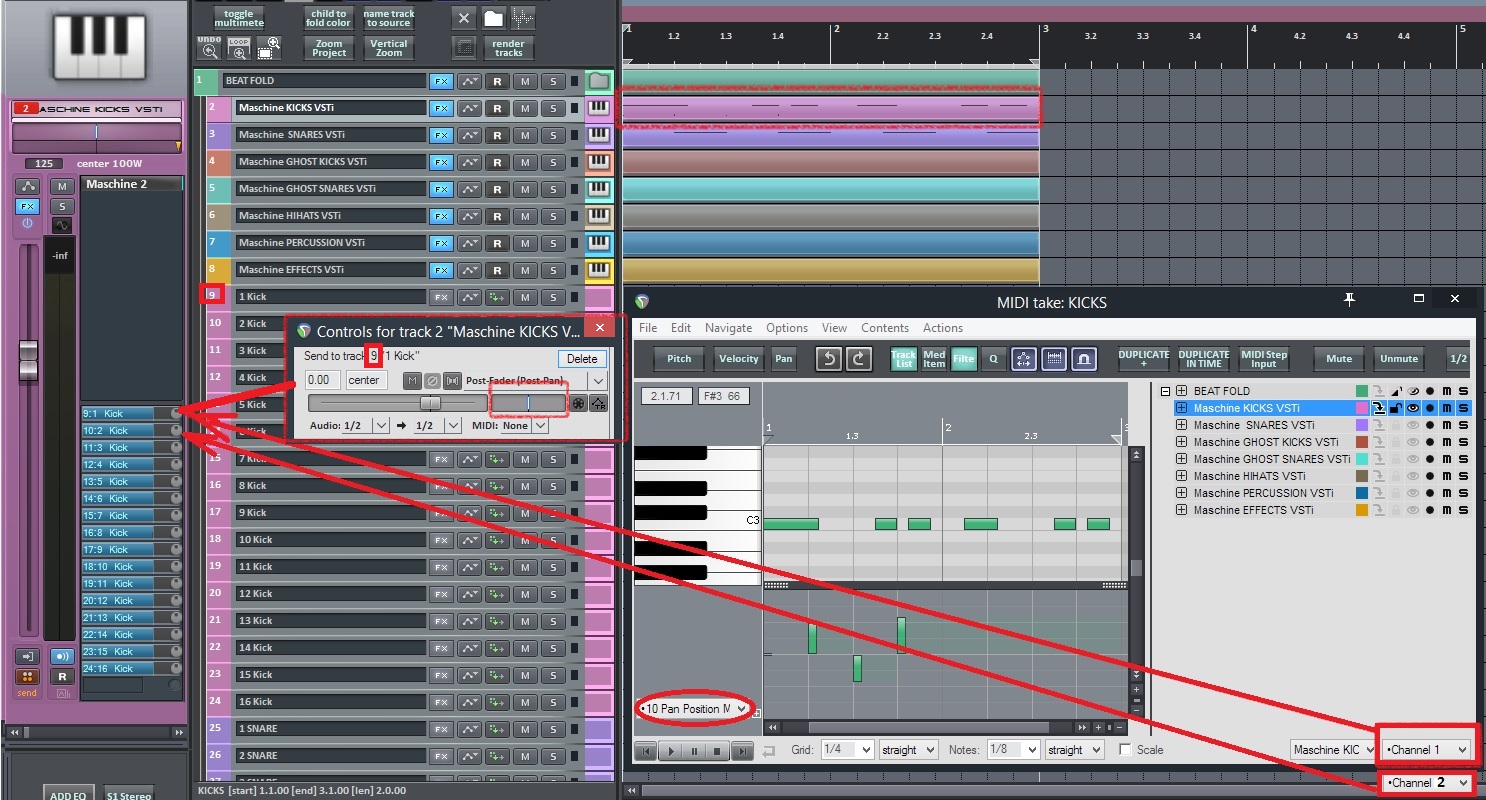
Task: Click the redo arrow in MIDI editor toolbar
Action: tap(858, 359)
